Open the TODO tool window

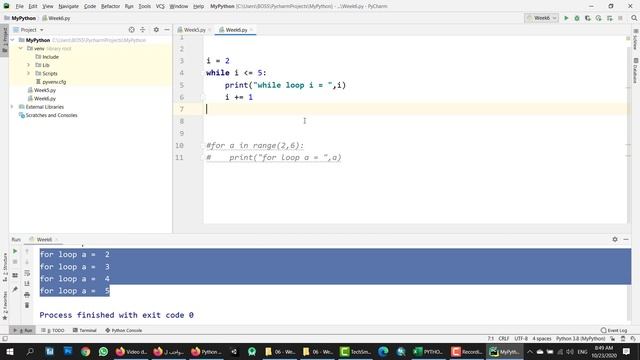(53, 330)
